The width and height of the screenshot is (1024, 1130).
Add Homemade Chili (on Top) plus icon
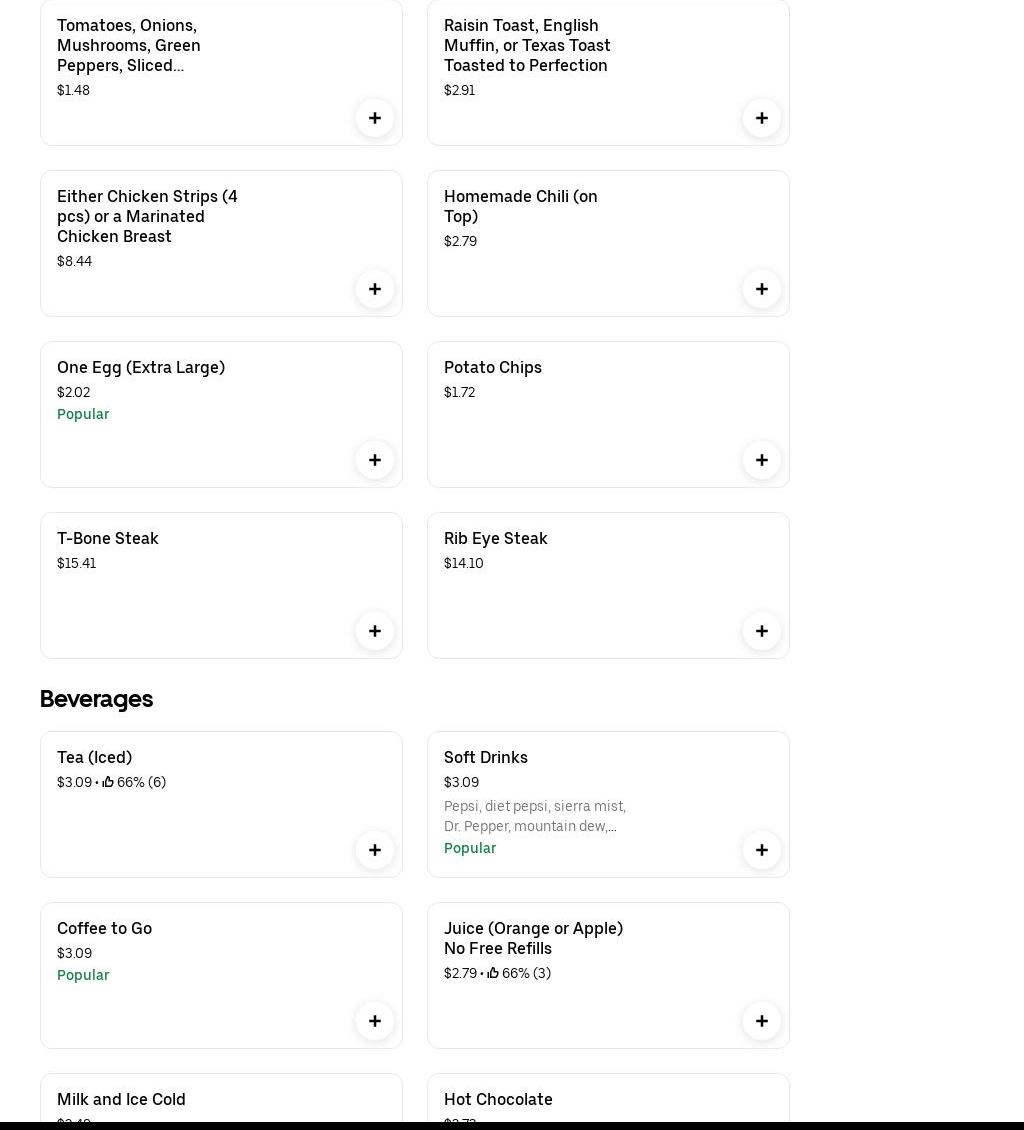point(762,289)
